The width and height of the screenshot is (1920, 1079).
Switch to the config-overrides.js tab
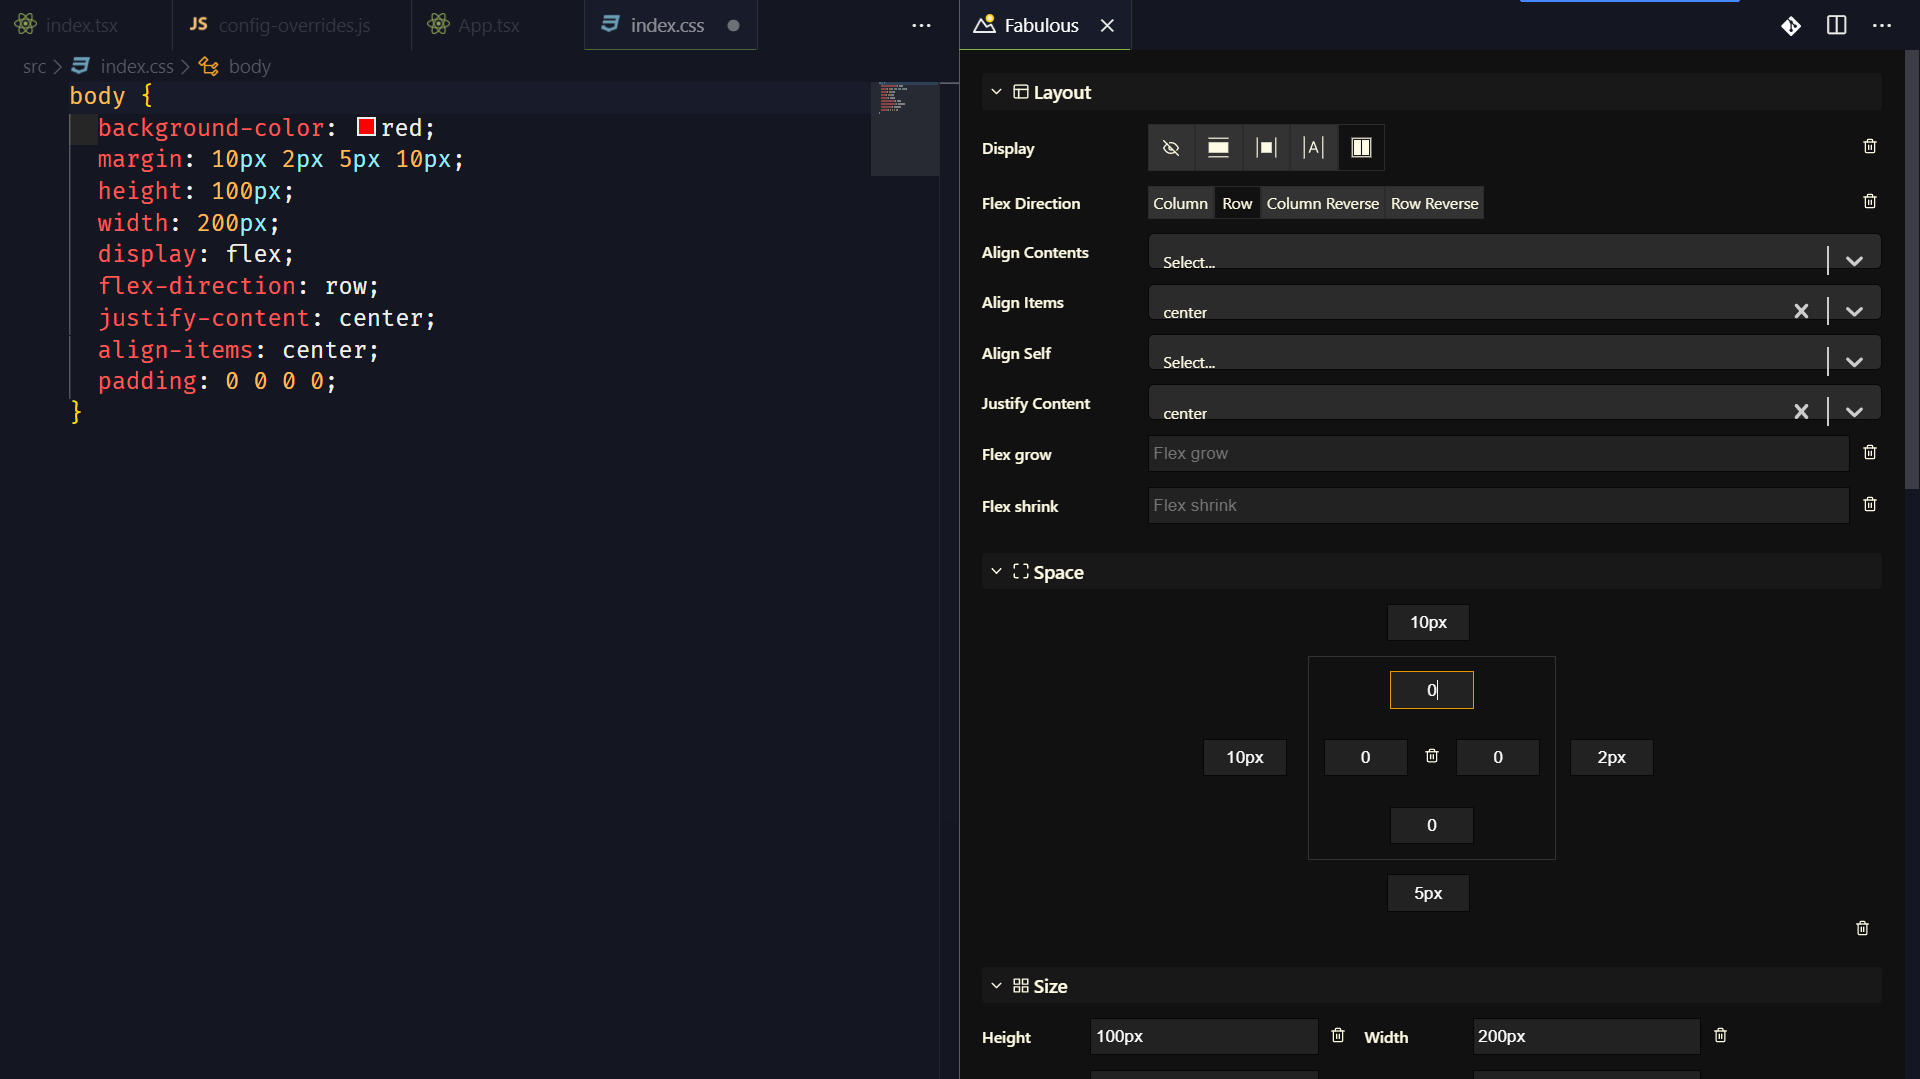pyautogui.click(x=291, y=25)
